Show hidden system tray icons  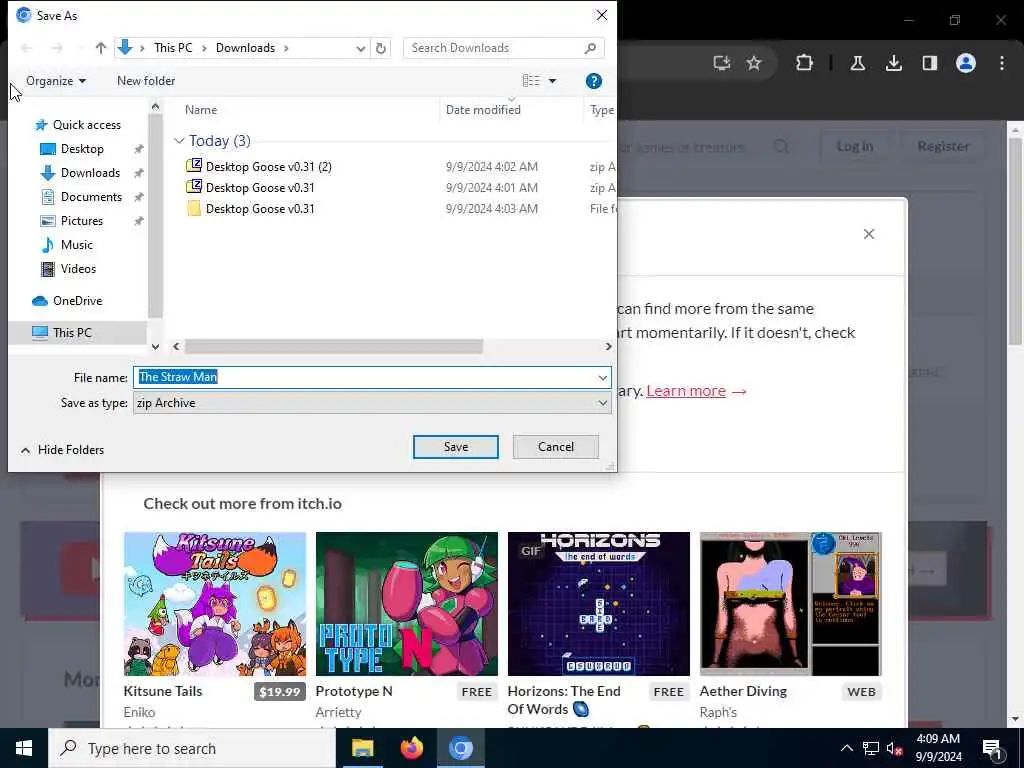(x=846, y=748)
